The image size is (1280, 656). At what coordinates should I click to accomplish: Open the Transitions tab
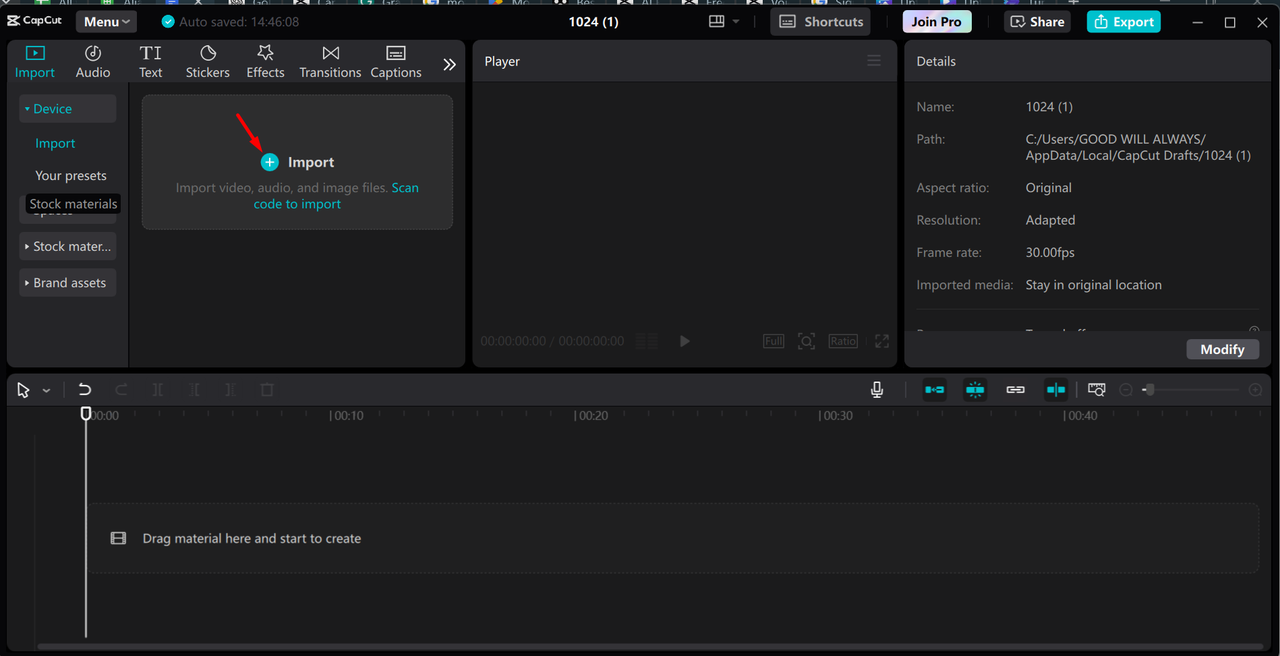pos(330,62)
